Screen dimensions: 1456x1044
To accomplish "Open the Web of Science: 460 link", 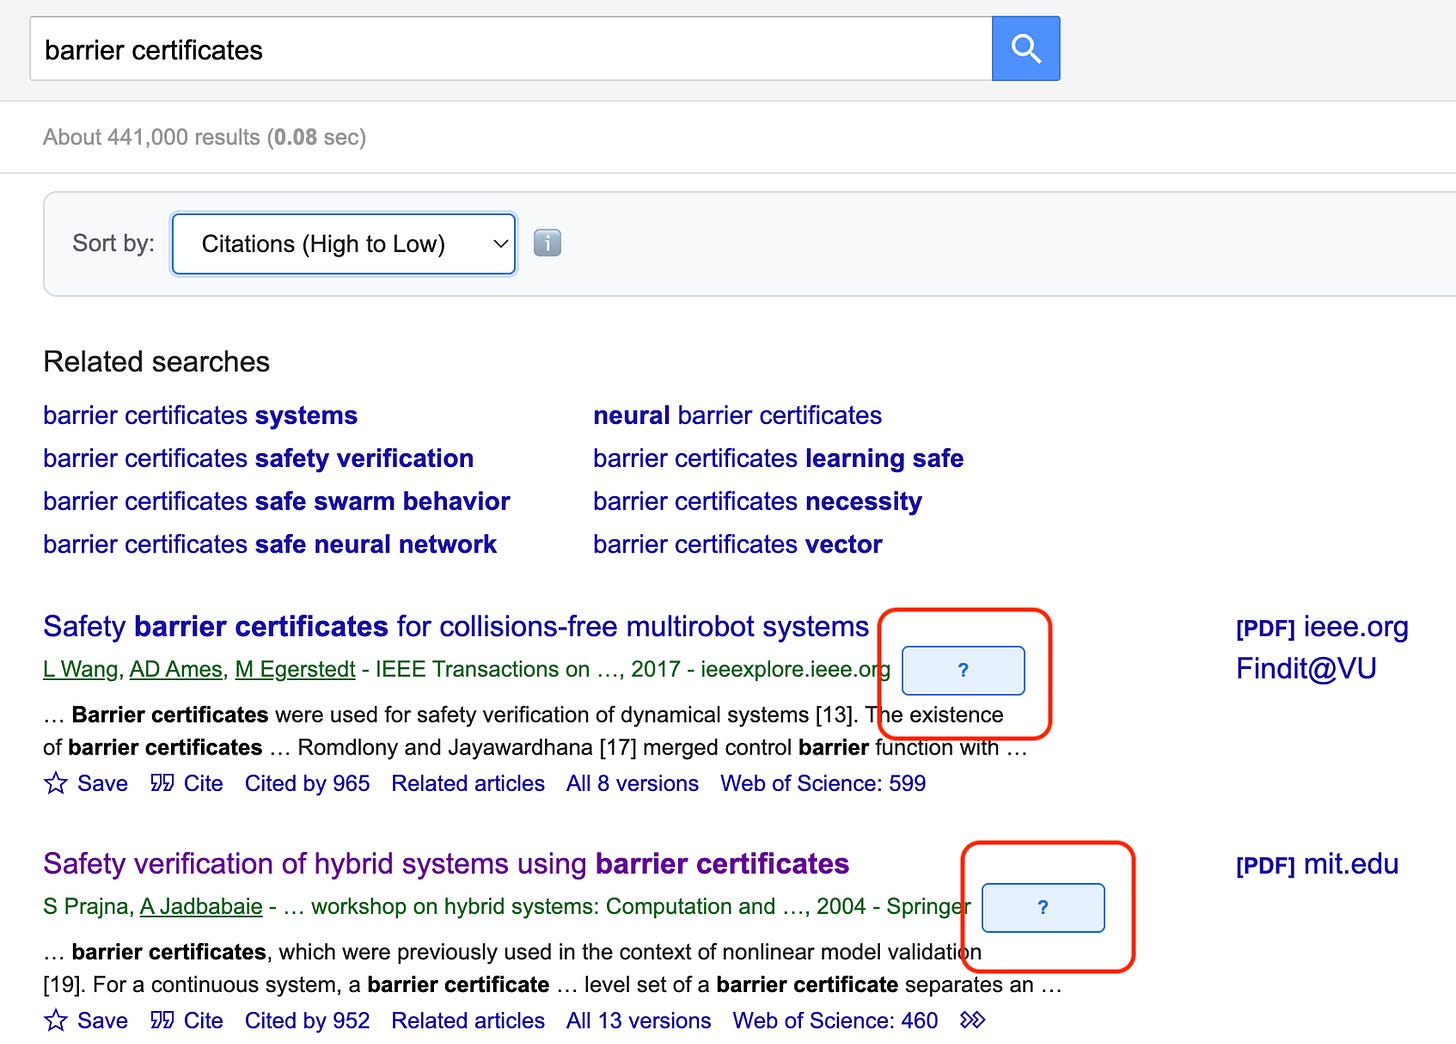I will coord(835,1020).
